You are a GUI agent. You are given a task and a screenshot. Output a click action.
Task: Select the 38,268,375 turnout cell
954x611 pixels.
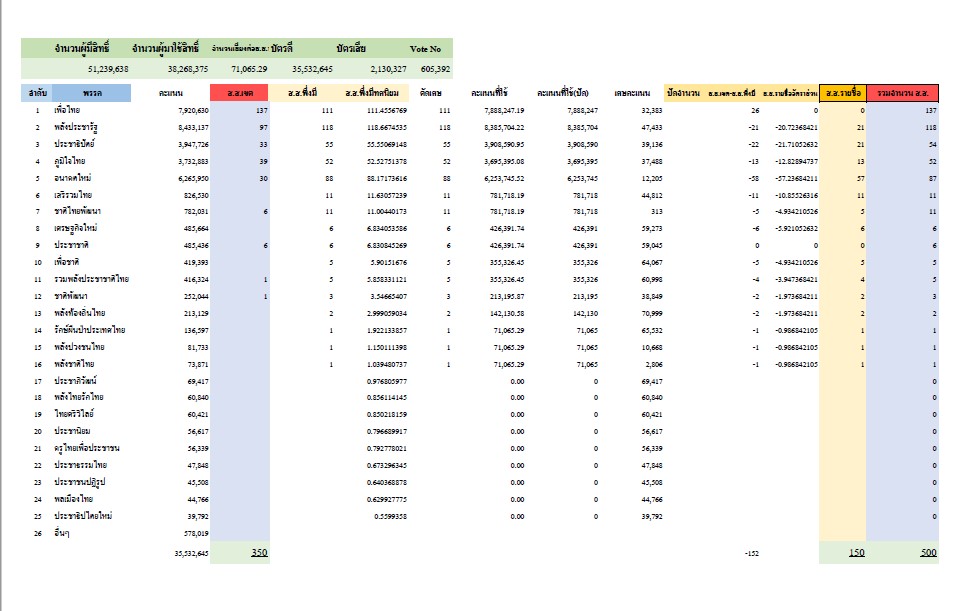(x=187, y=69)
